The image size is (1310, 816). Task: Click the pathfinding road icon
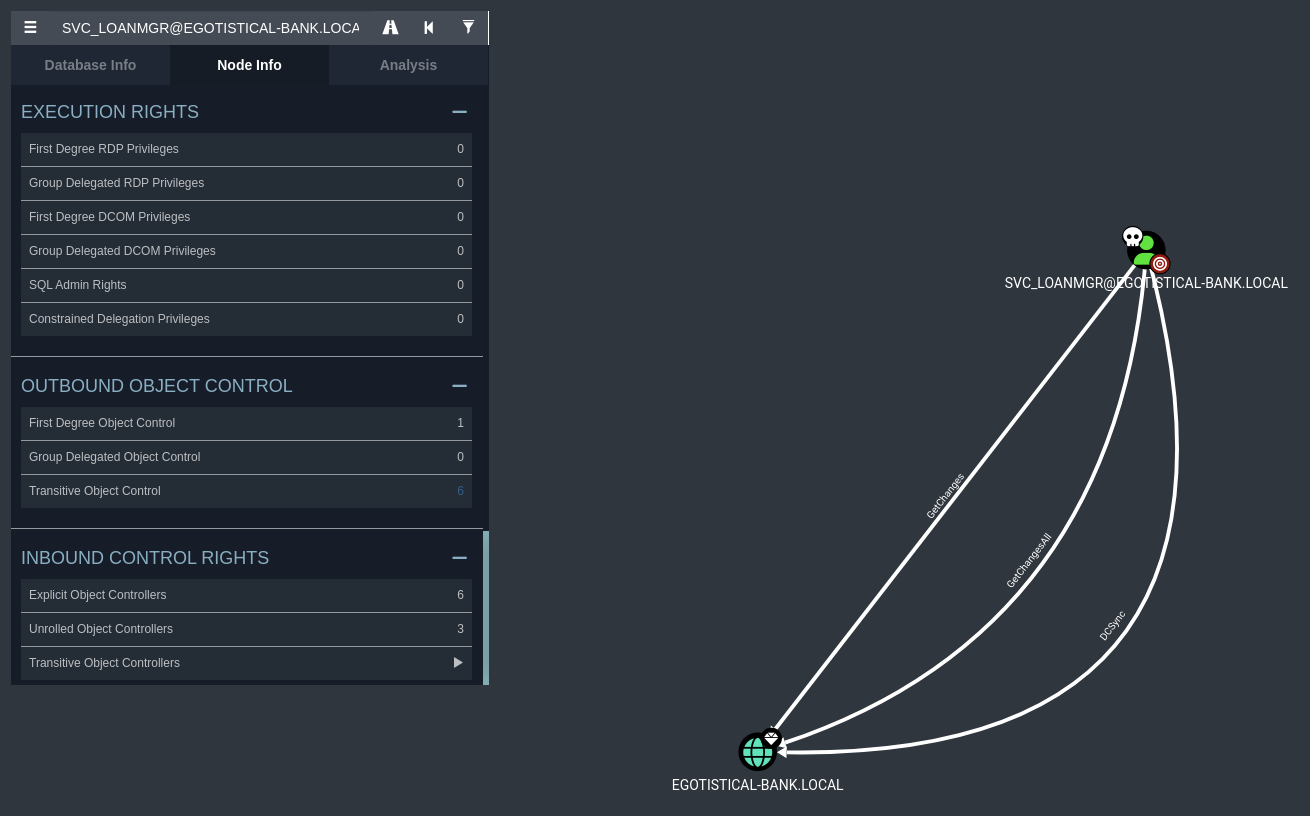click(390, 28)
